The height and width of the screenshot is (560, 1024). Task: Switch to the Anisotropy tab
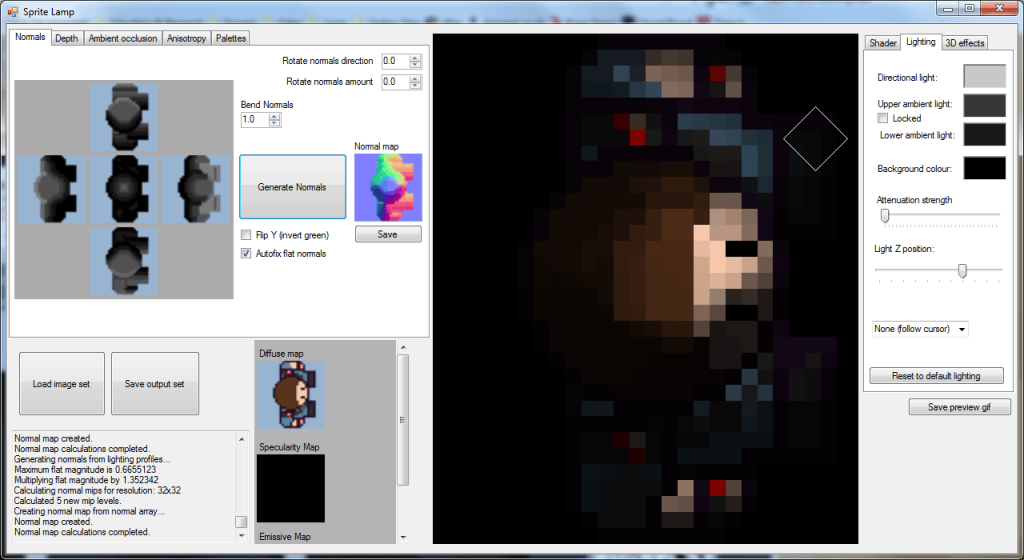[x=186, y=39]
